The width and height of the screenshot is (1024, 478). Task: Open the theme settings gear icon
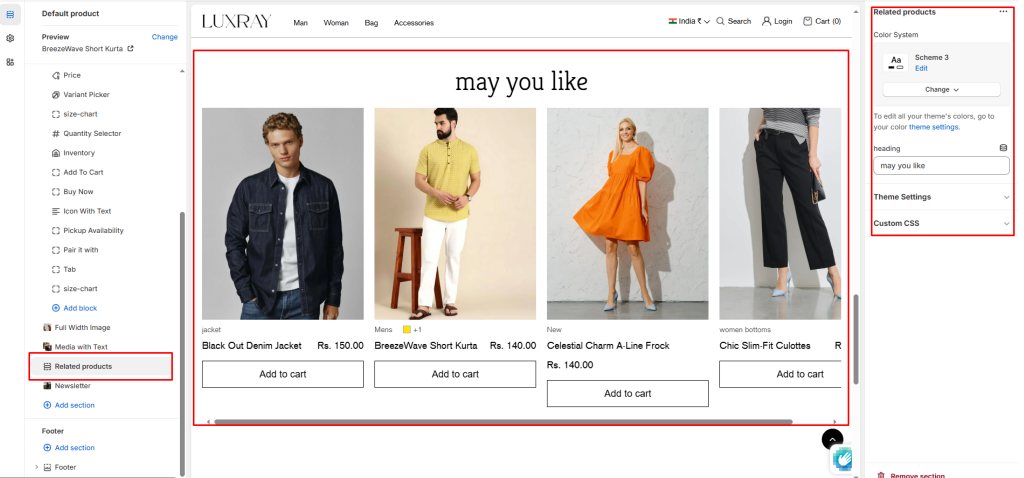(10, 39)
